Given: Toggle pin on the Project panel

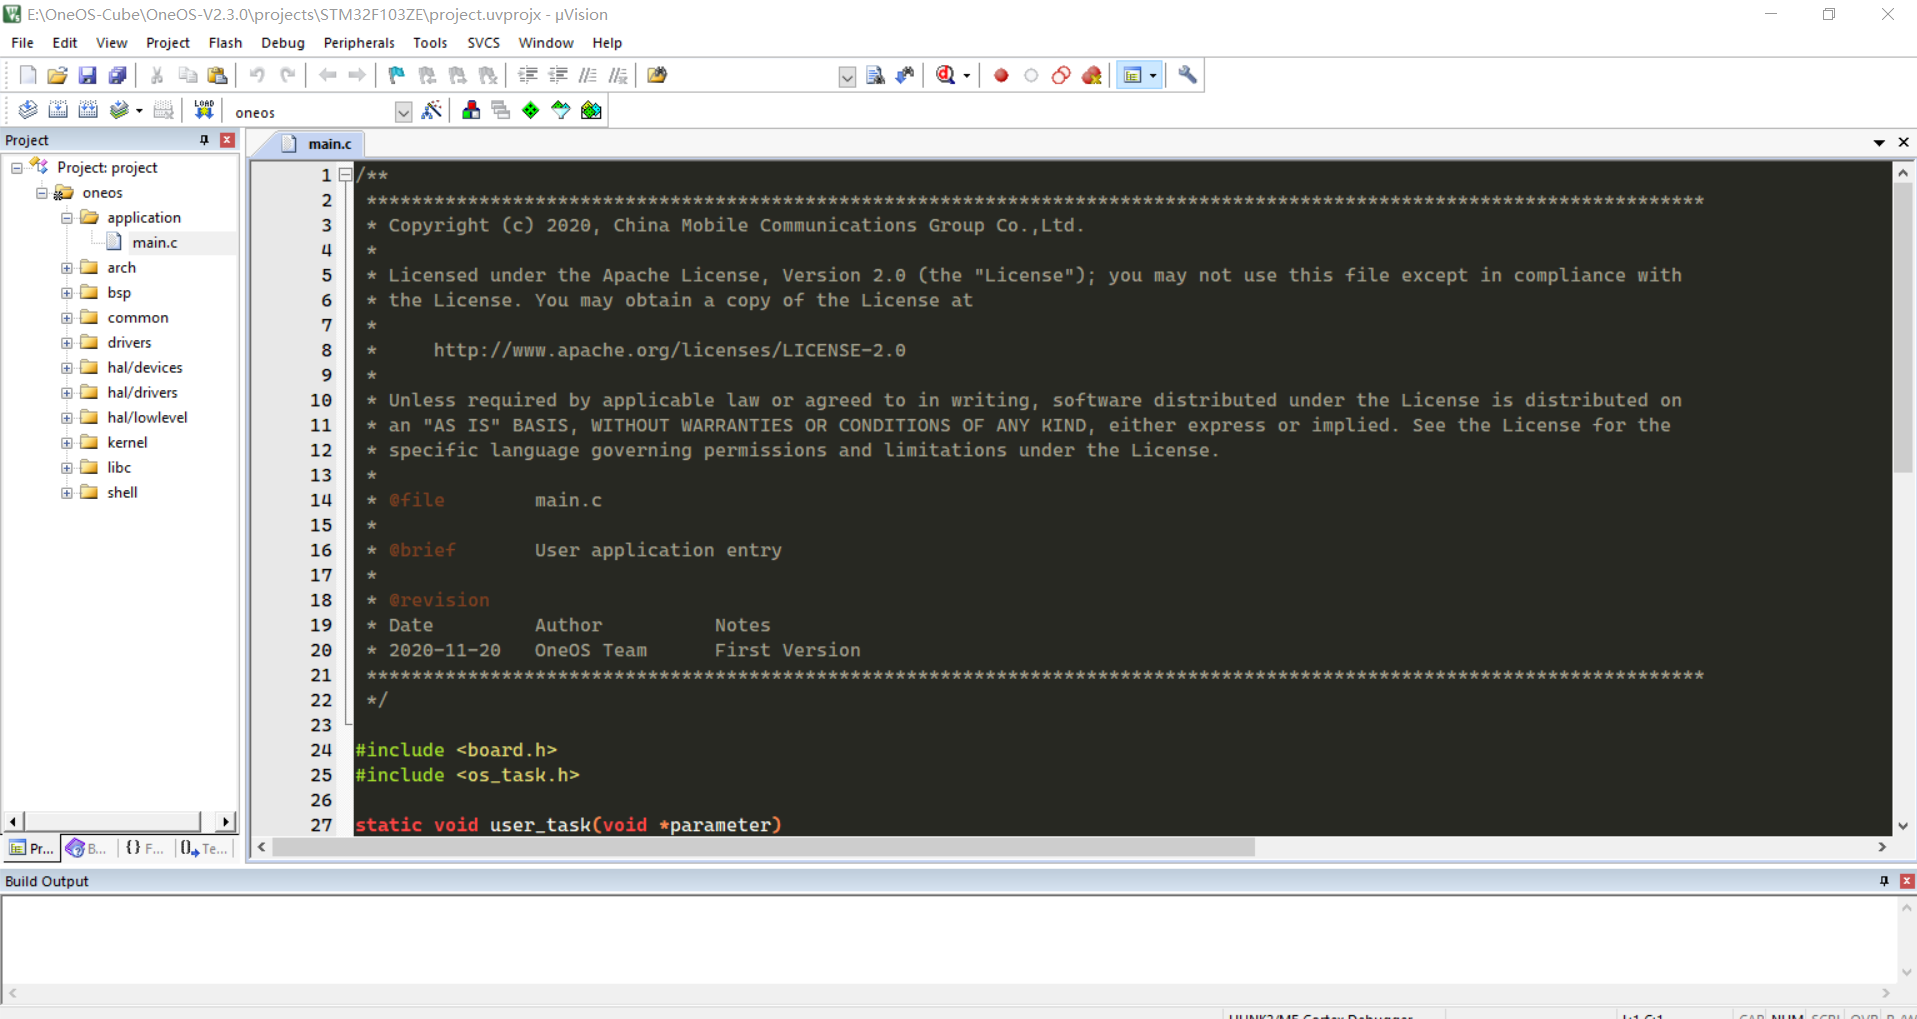Looking at the screenshot, I should coord(203,140).
